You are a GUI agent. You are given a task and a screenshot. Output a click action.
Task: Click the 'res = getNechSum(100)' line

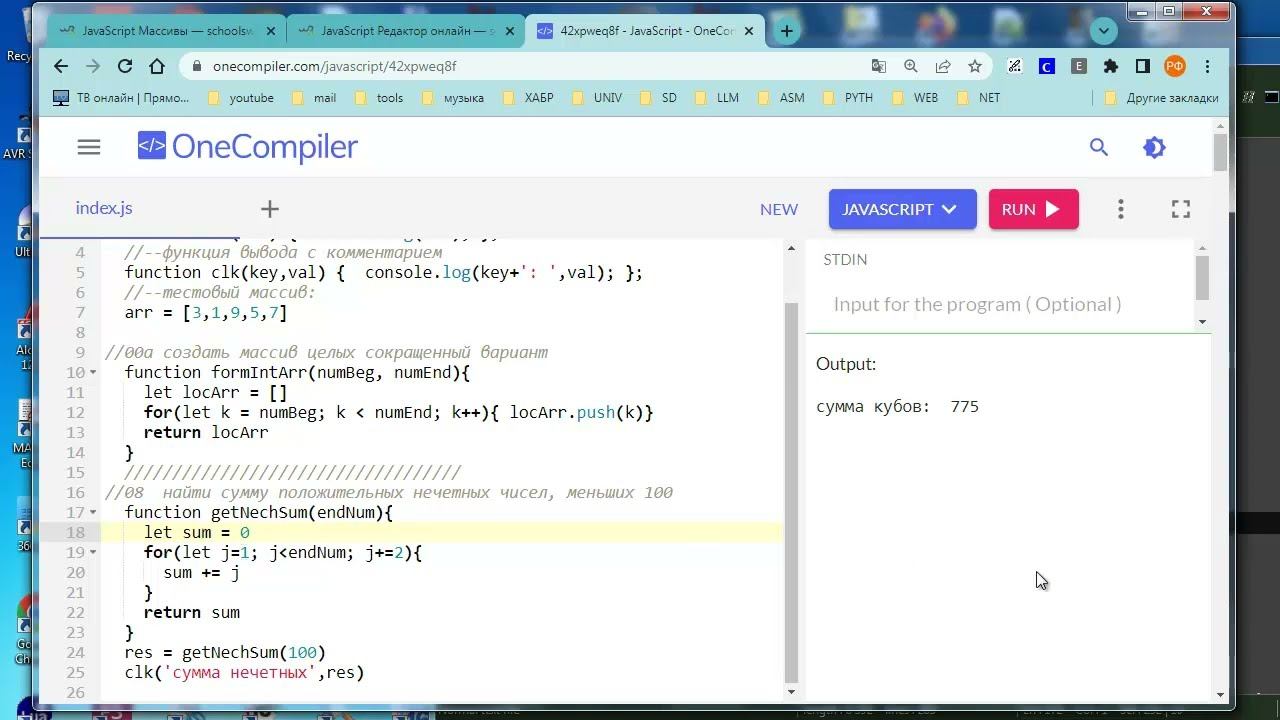coord(225,653)
